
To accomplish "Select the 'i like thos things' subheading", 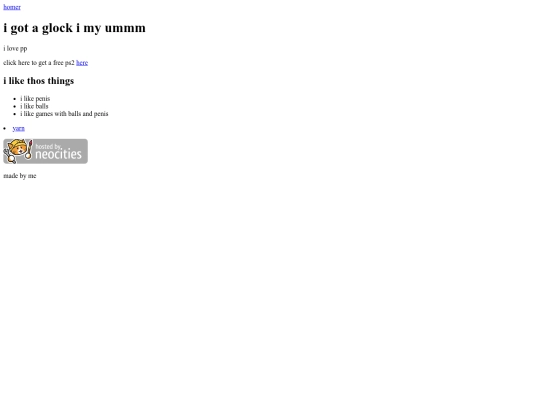I will (39, 81).
